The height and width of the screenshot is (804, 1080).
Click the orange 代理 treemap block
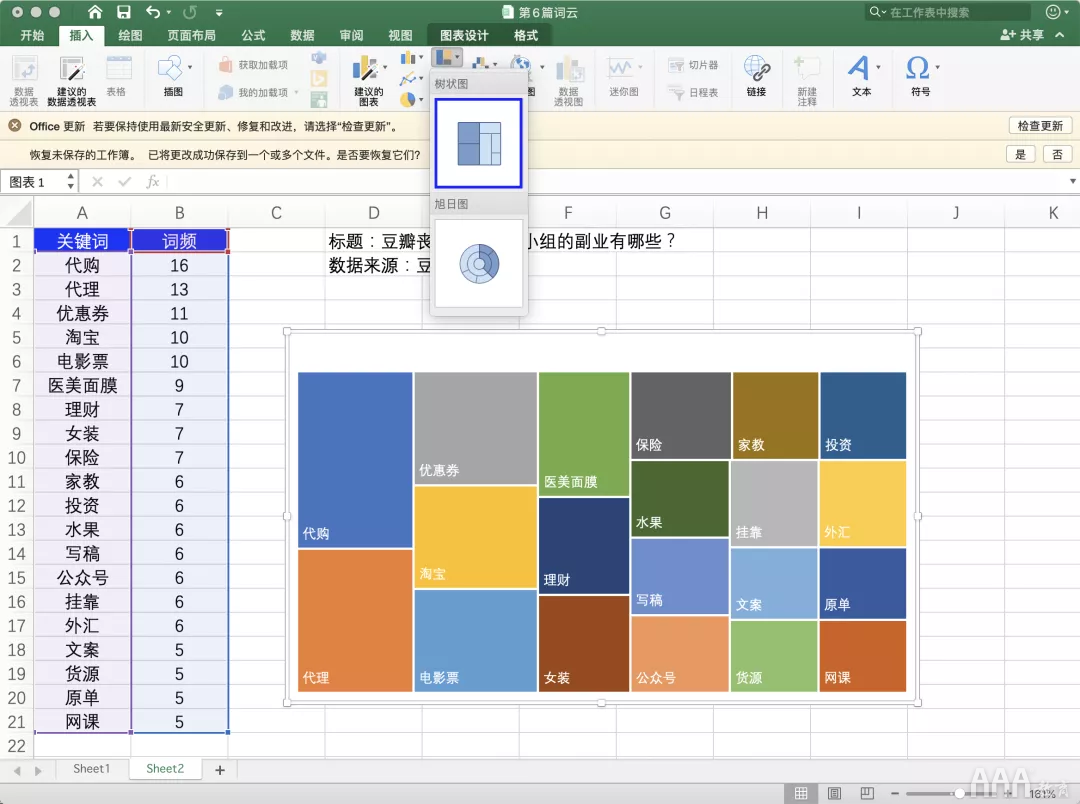(355, 620)
